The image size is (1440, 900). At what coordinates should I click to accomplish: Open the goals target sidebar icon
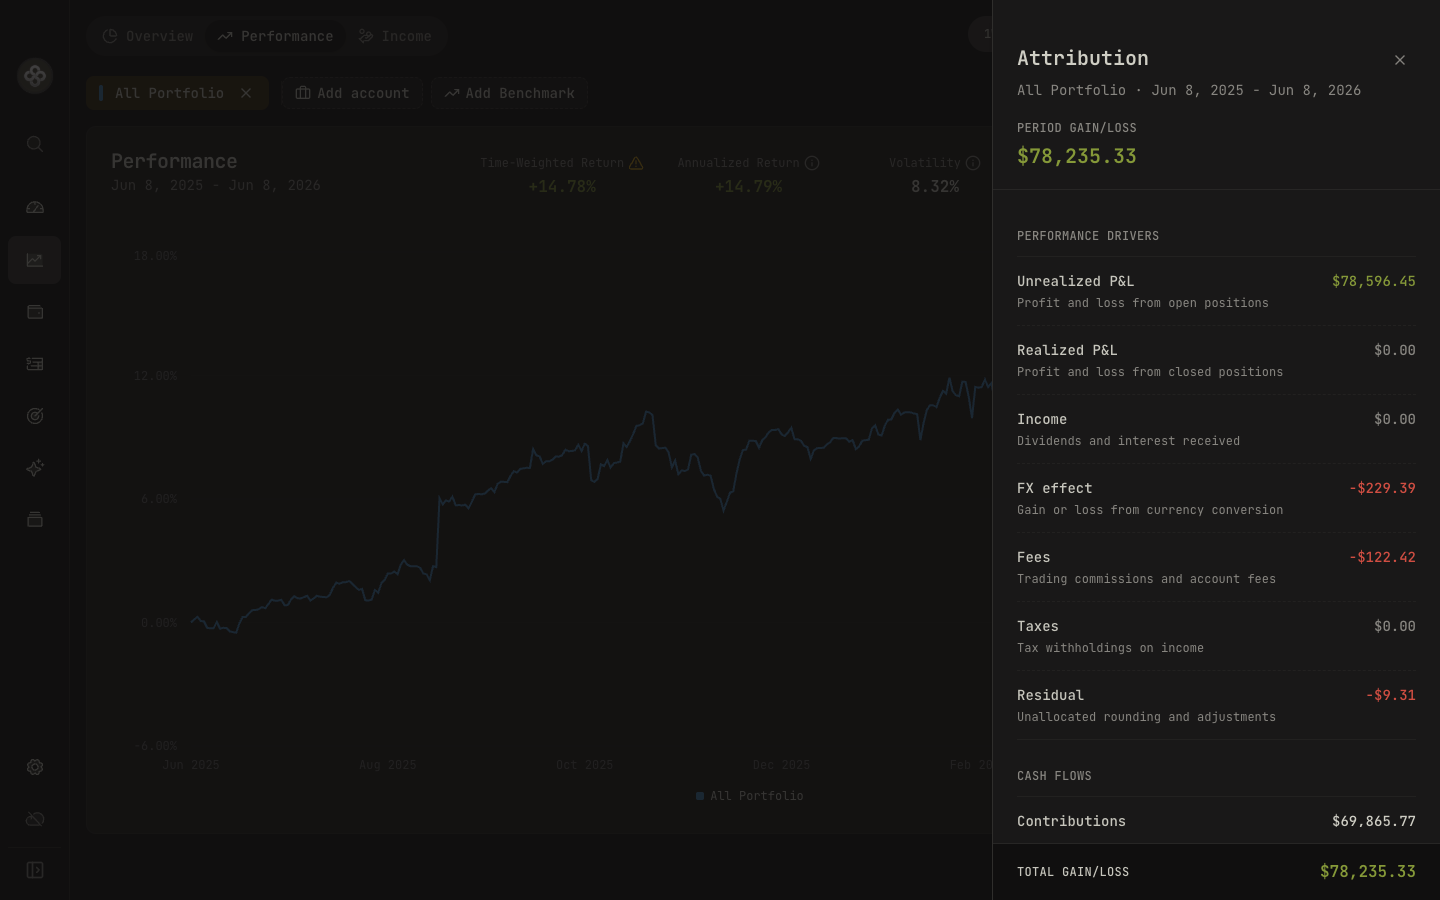35,416
